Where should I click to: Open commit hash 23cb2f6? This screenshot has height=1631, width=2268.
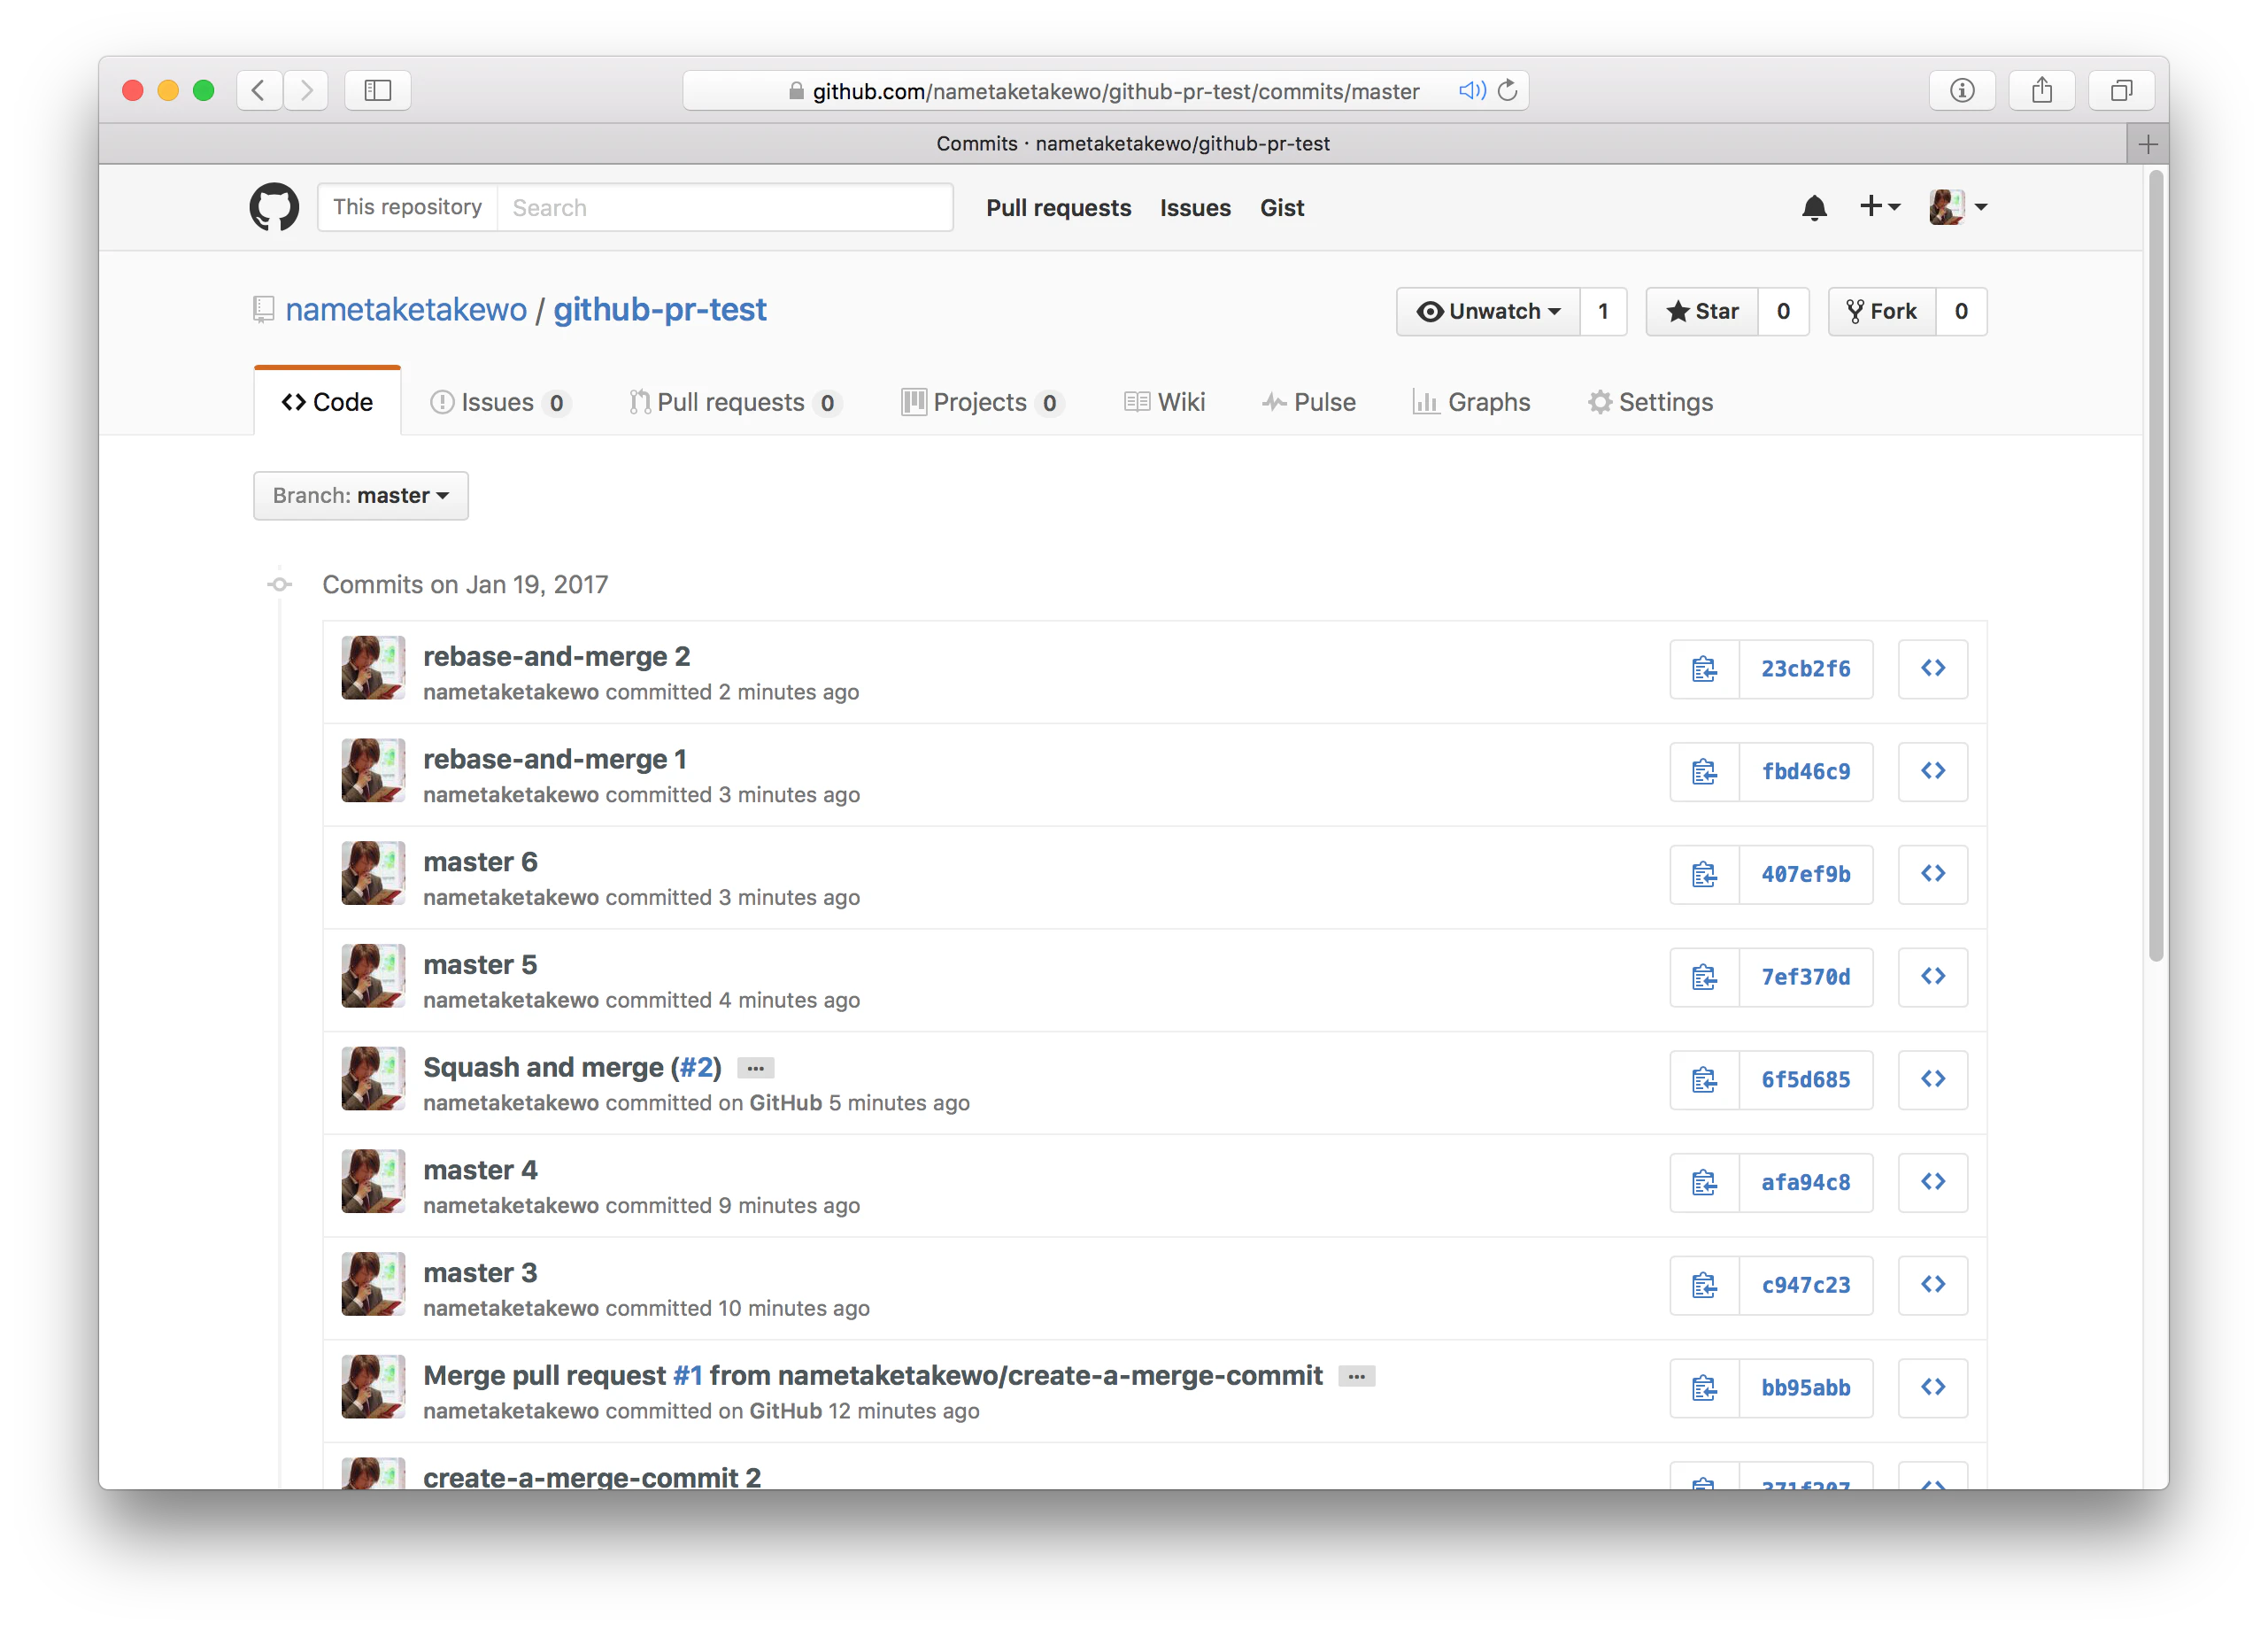point(1806,669)
